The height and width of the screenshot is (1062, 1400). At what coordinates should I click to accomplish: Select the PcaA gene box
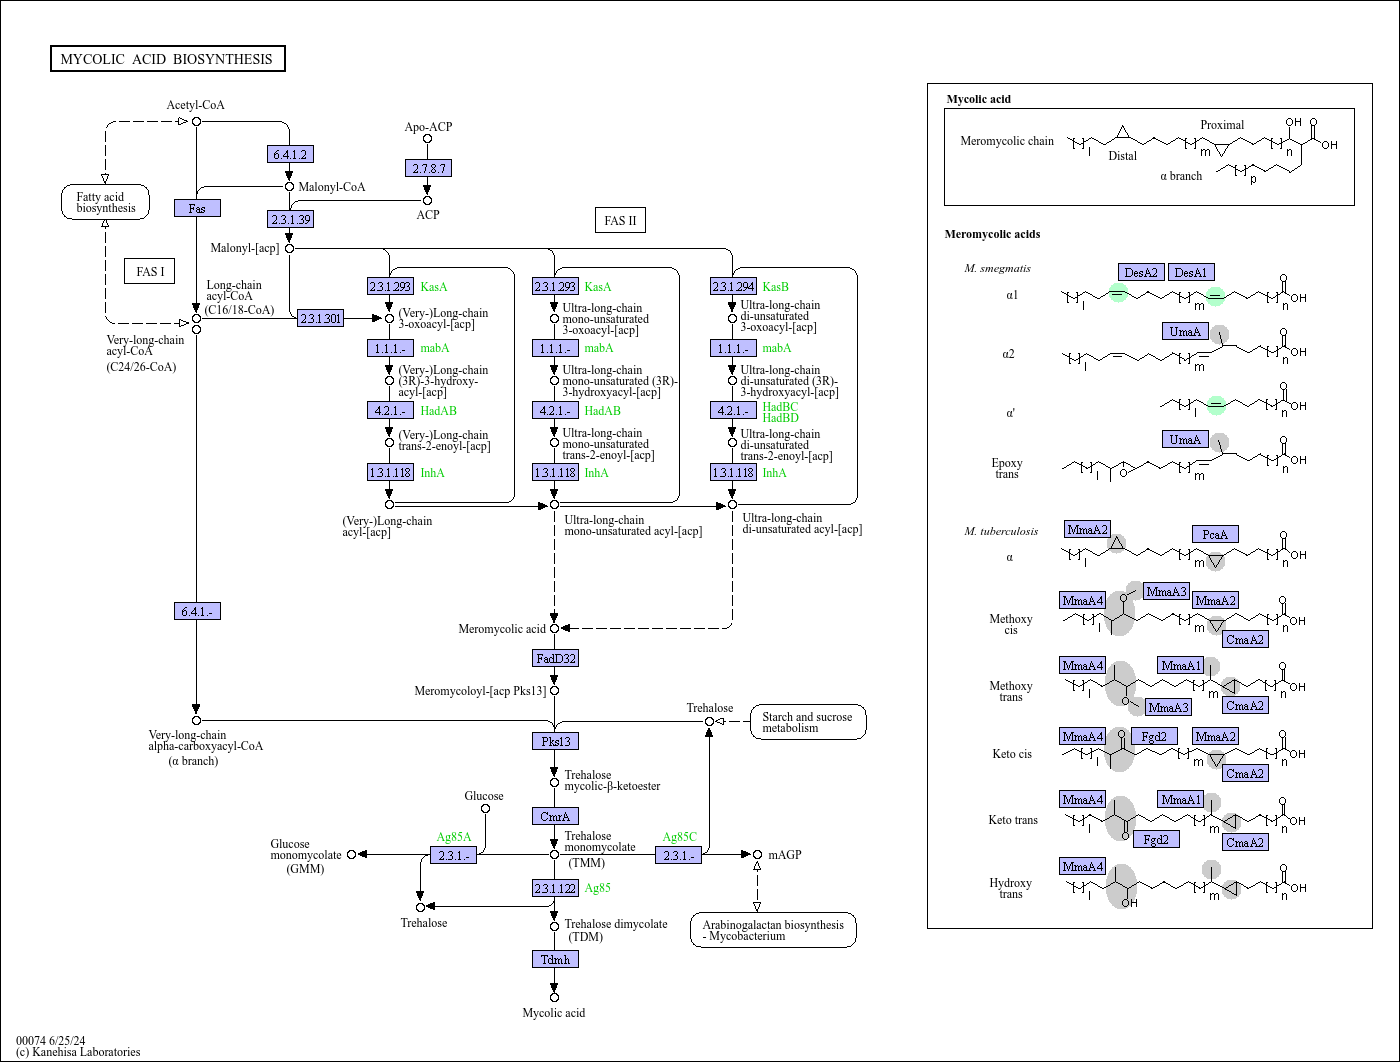coord(1216,534)
